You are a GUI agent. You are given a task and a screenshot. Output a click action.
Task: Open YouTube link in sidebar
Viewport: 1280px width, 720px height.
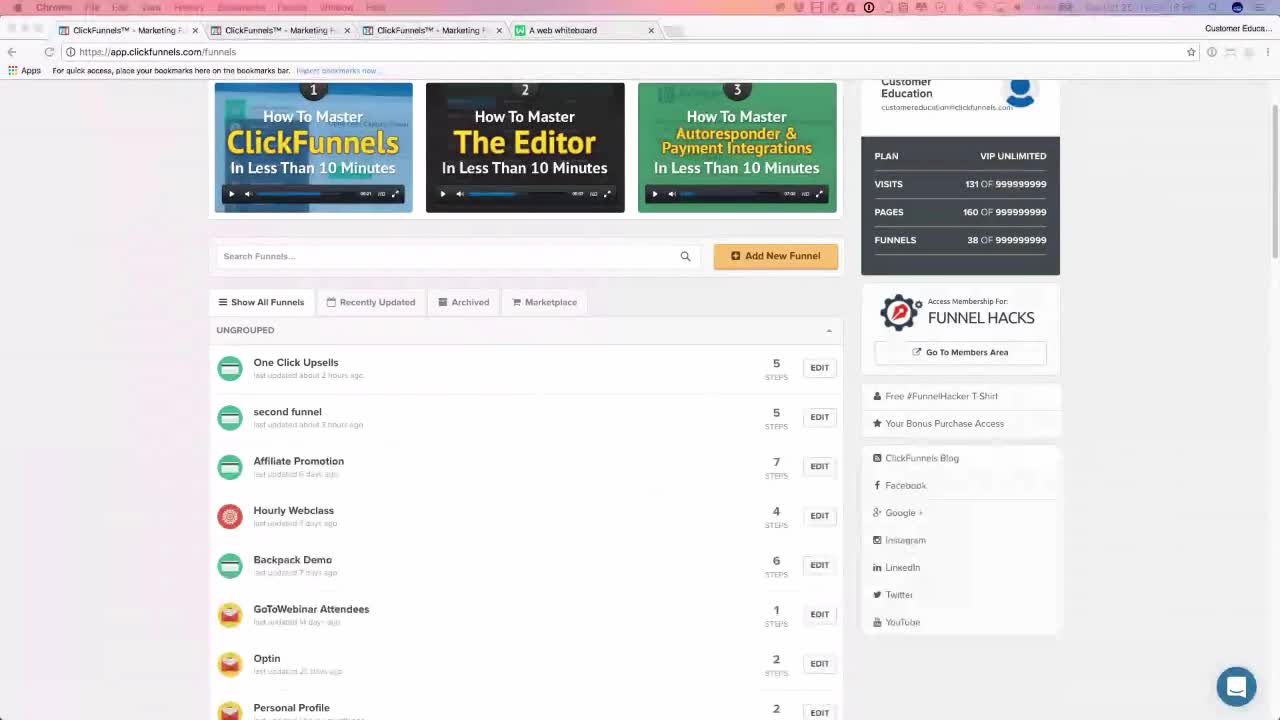902,622
